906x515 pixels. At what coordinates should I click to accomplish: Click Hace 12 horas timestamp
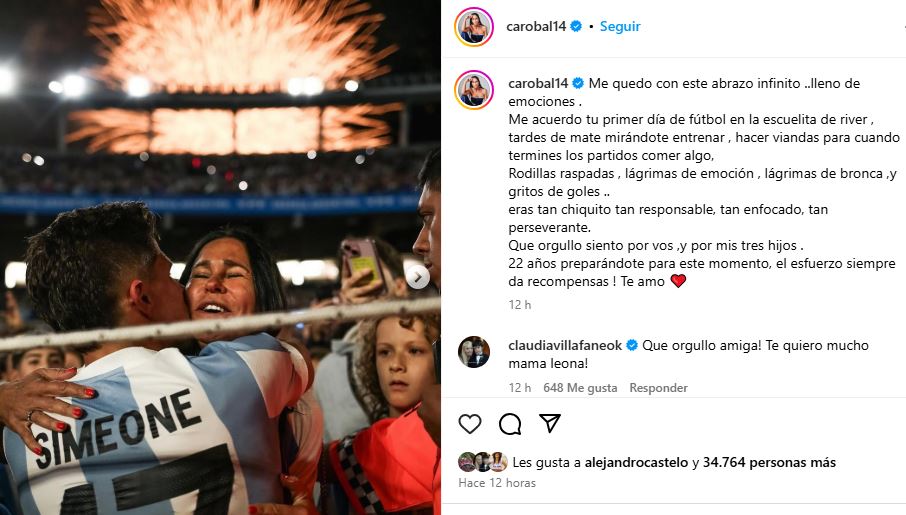pos(497,483)
